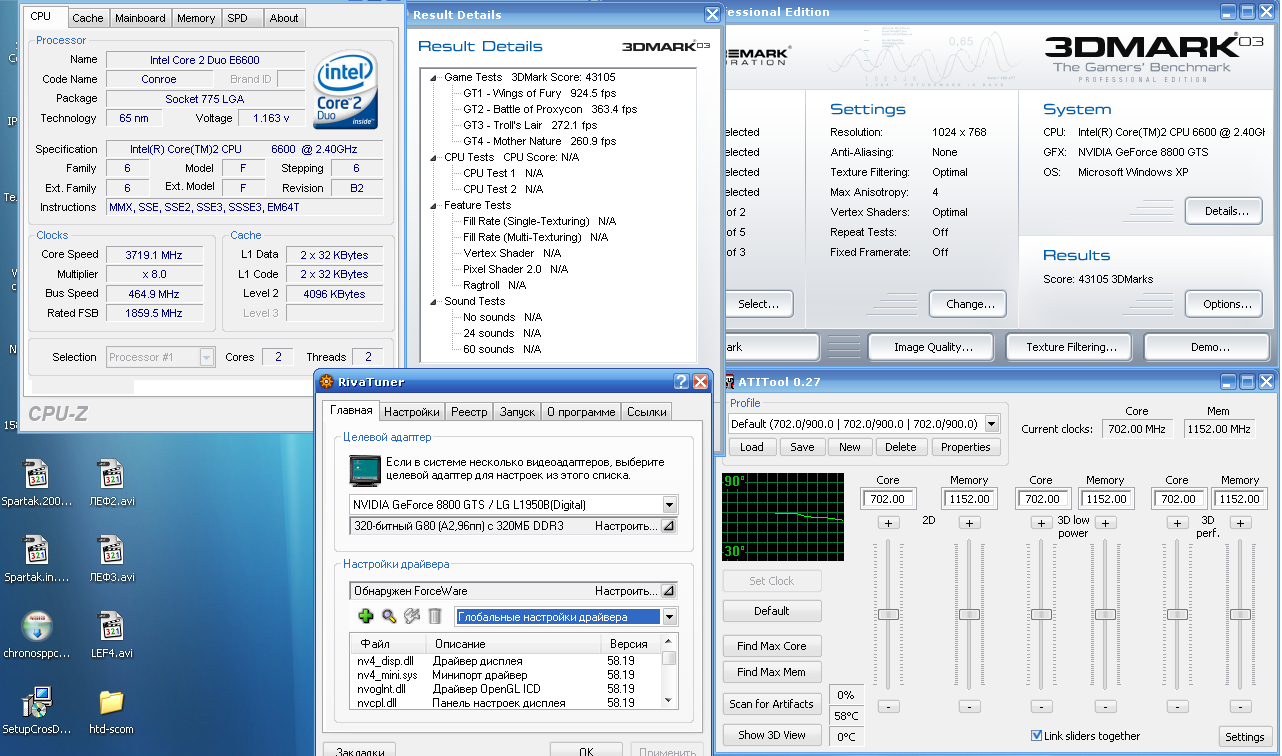Click the Change... settings button in 3DMark
1282x756 pixels.
[x=968, y=304]
